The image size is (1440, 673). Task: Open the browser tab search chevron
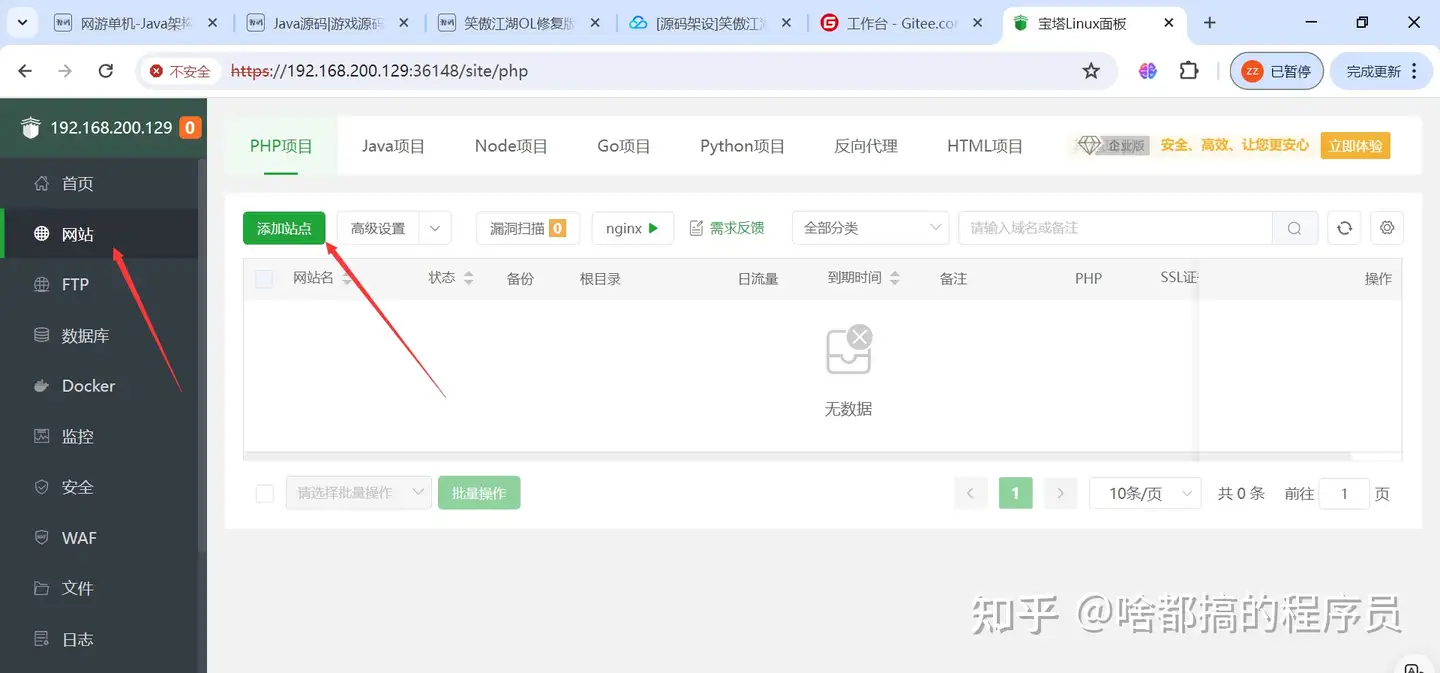(22, 22)
